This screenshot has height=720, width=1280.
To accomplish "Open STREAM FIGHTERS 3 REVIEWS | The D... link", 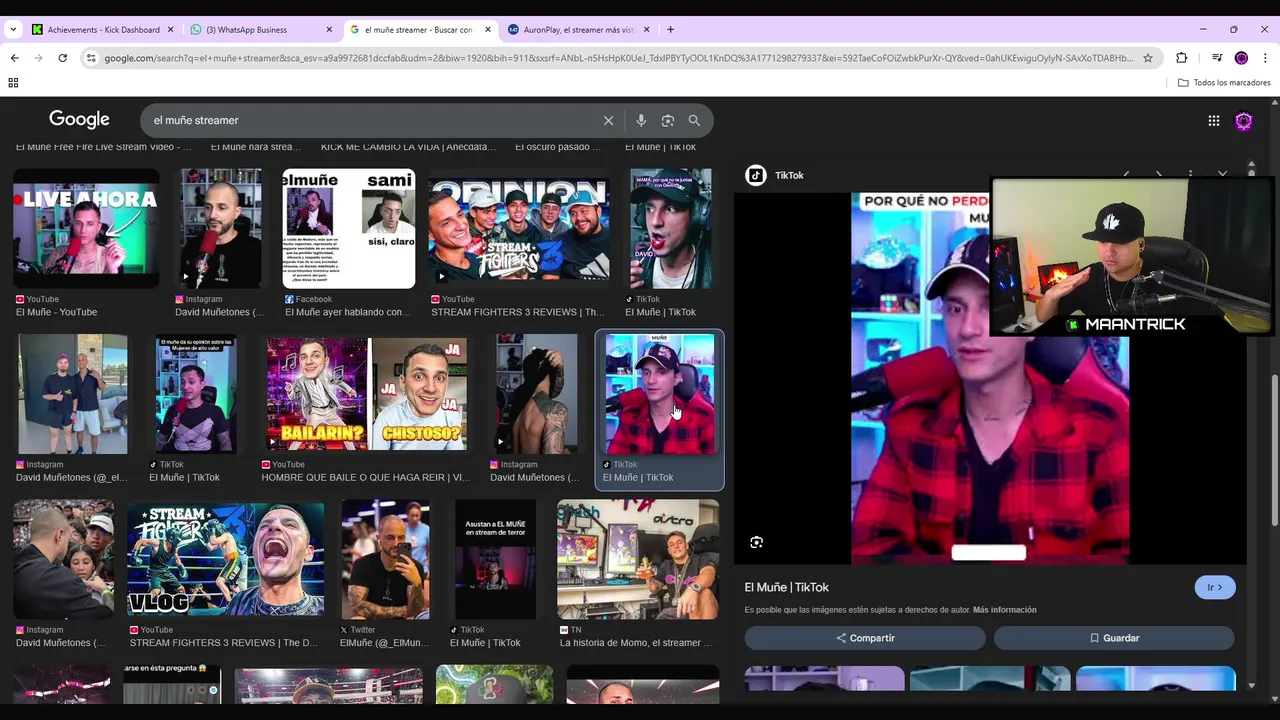I will tap(223, 642).
